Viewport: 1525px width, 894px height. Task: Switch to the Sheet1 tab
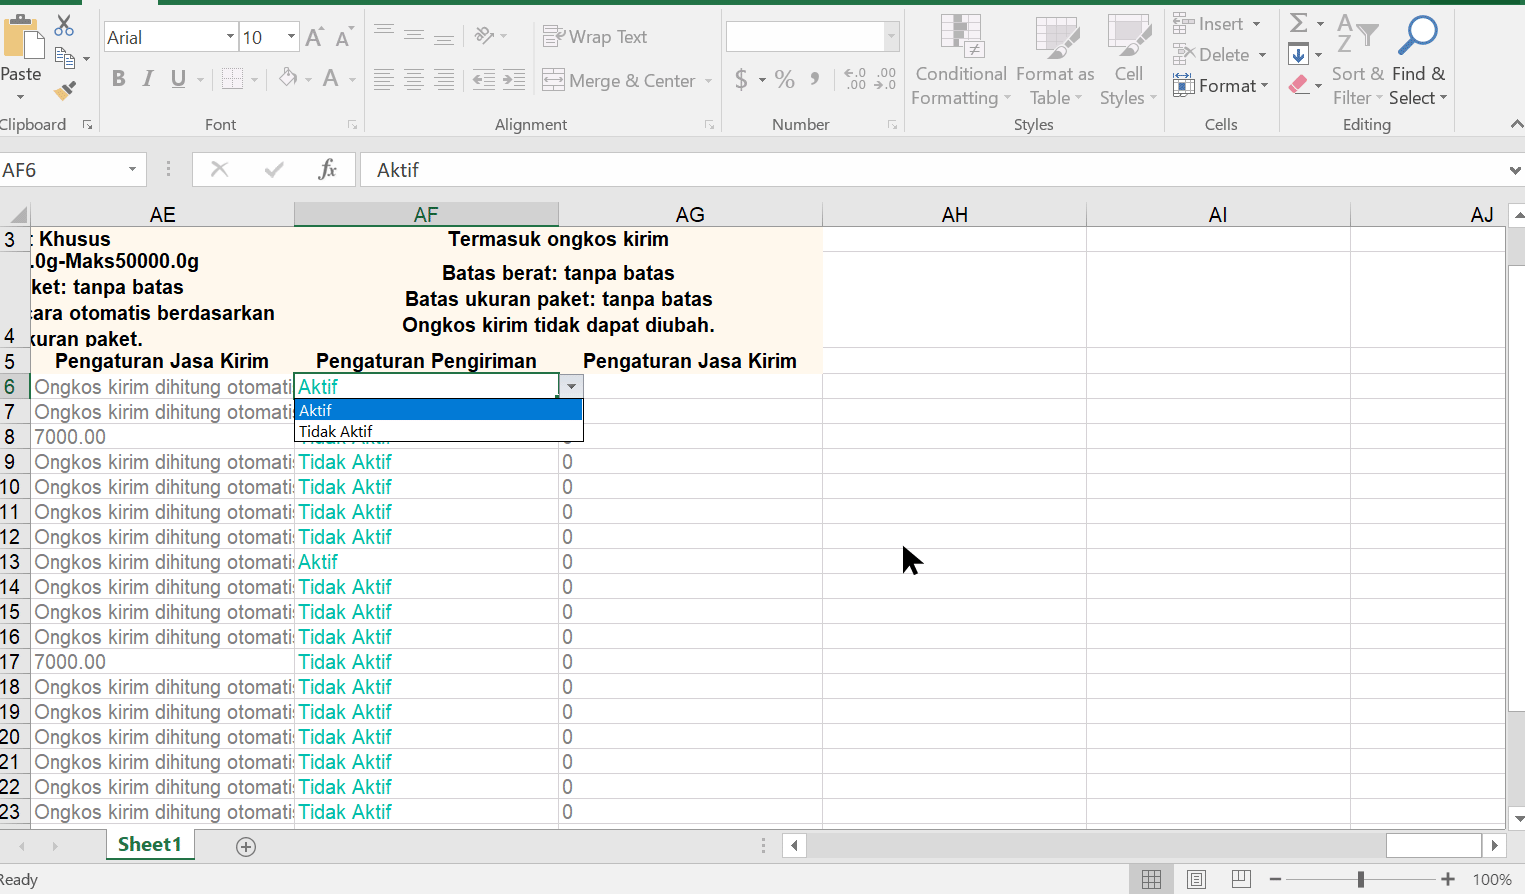pyautogui.click(x=150, y=844)
